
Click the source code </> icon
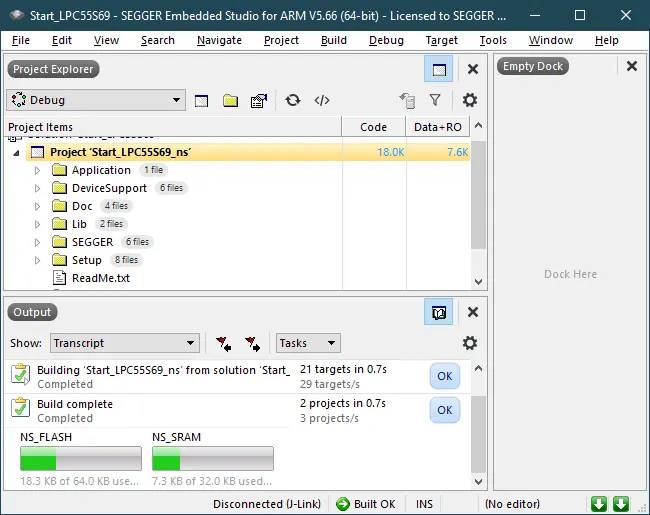(x=321, y=100)
